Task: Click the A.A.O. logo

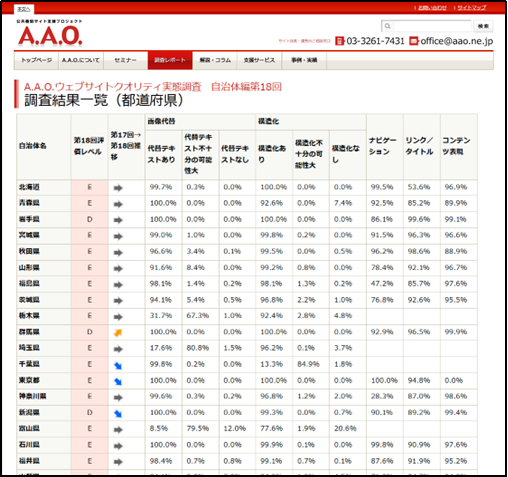Action: [50, 36]
